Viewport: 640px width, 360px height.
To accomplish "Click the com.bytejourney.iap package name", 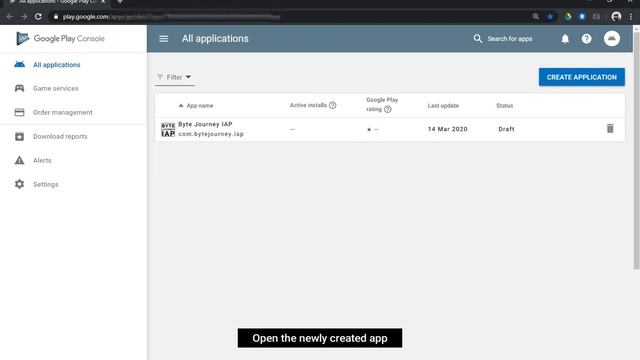I will pos(211,134).
